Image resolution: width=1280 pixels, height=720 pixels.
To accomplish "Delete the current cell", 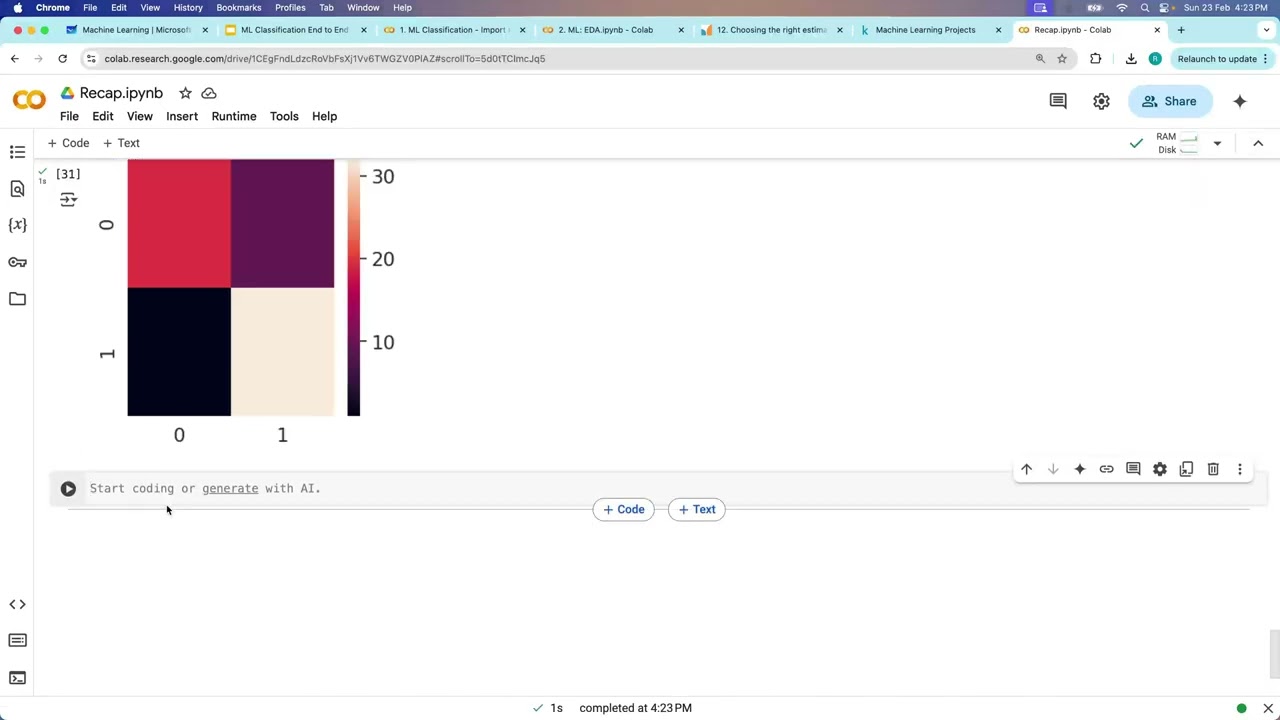I will point(1213,469).
